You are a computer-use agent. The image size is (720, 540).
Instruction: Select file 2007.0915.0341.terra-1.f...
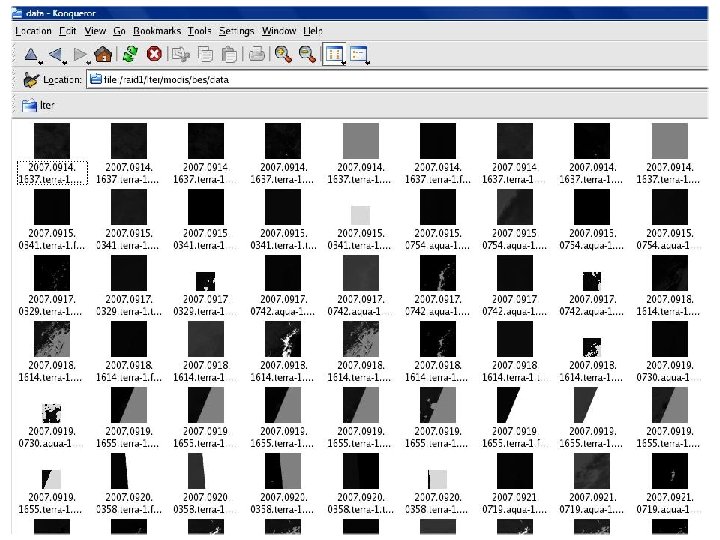click(52, 220)
